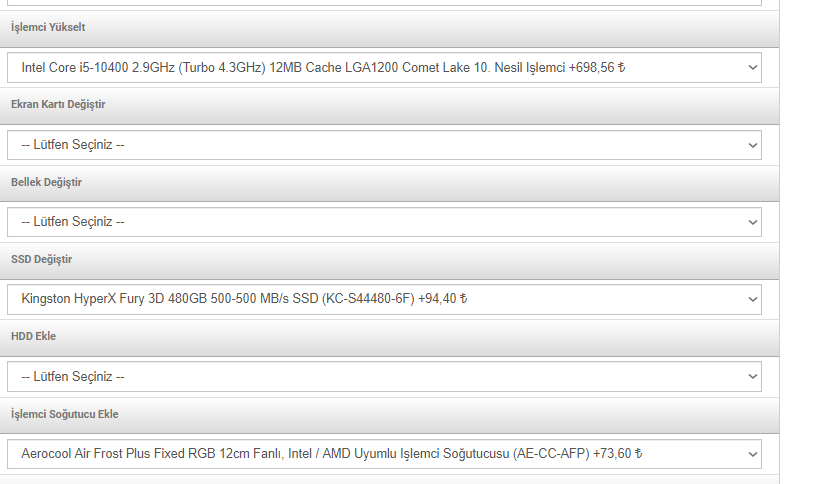Click the chevron arrow on the HDD dropdown
The image size is (840, 484).
click(753, 377)
